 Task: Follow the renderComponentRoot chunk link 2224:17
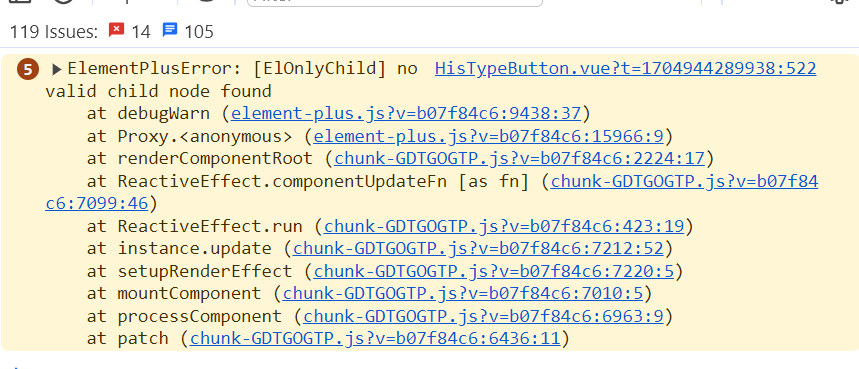(x=519, y=158)
